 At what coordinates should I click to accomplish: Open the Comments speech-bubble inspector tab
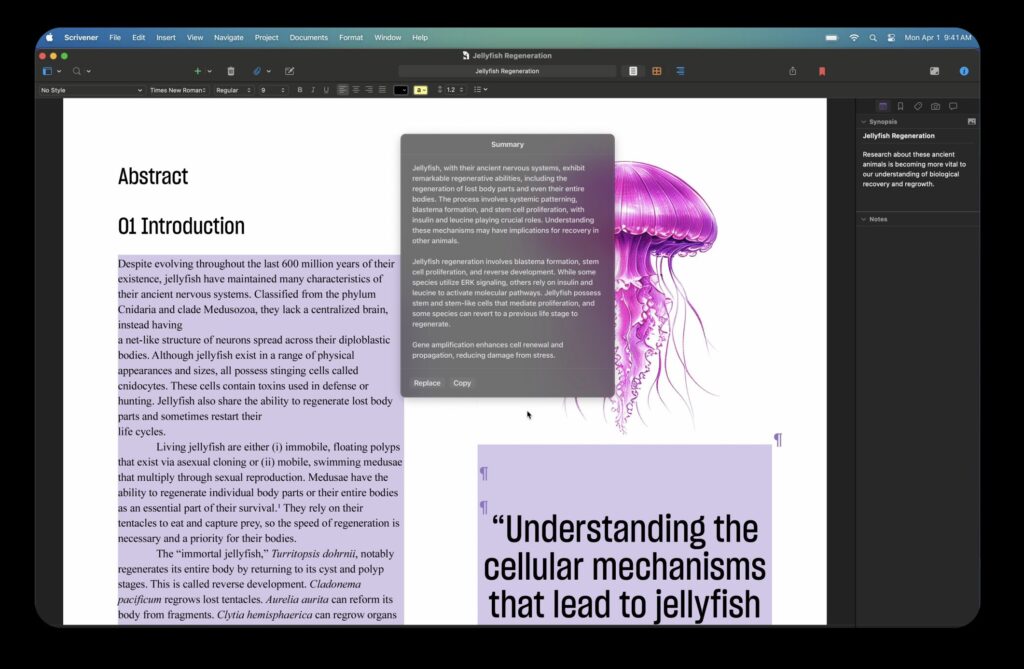coord(953,106)
